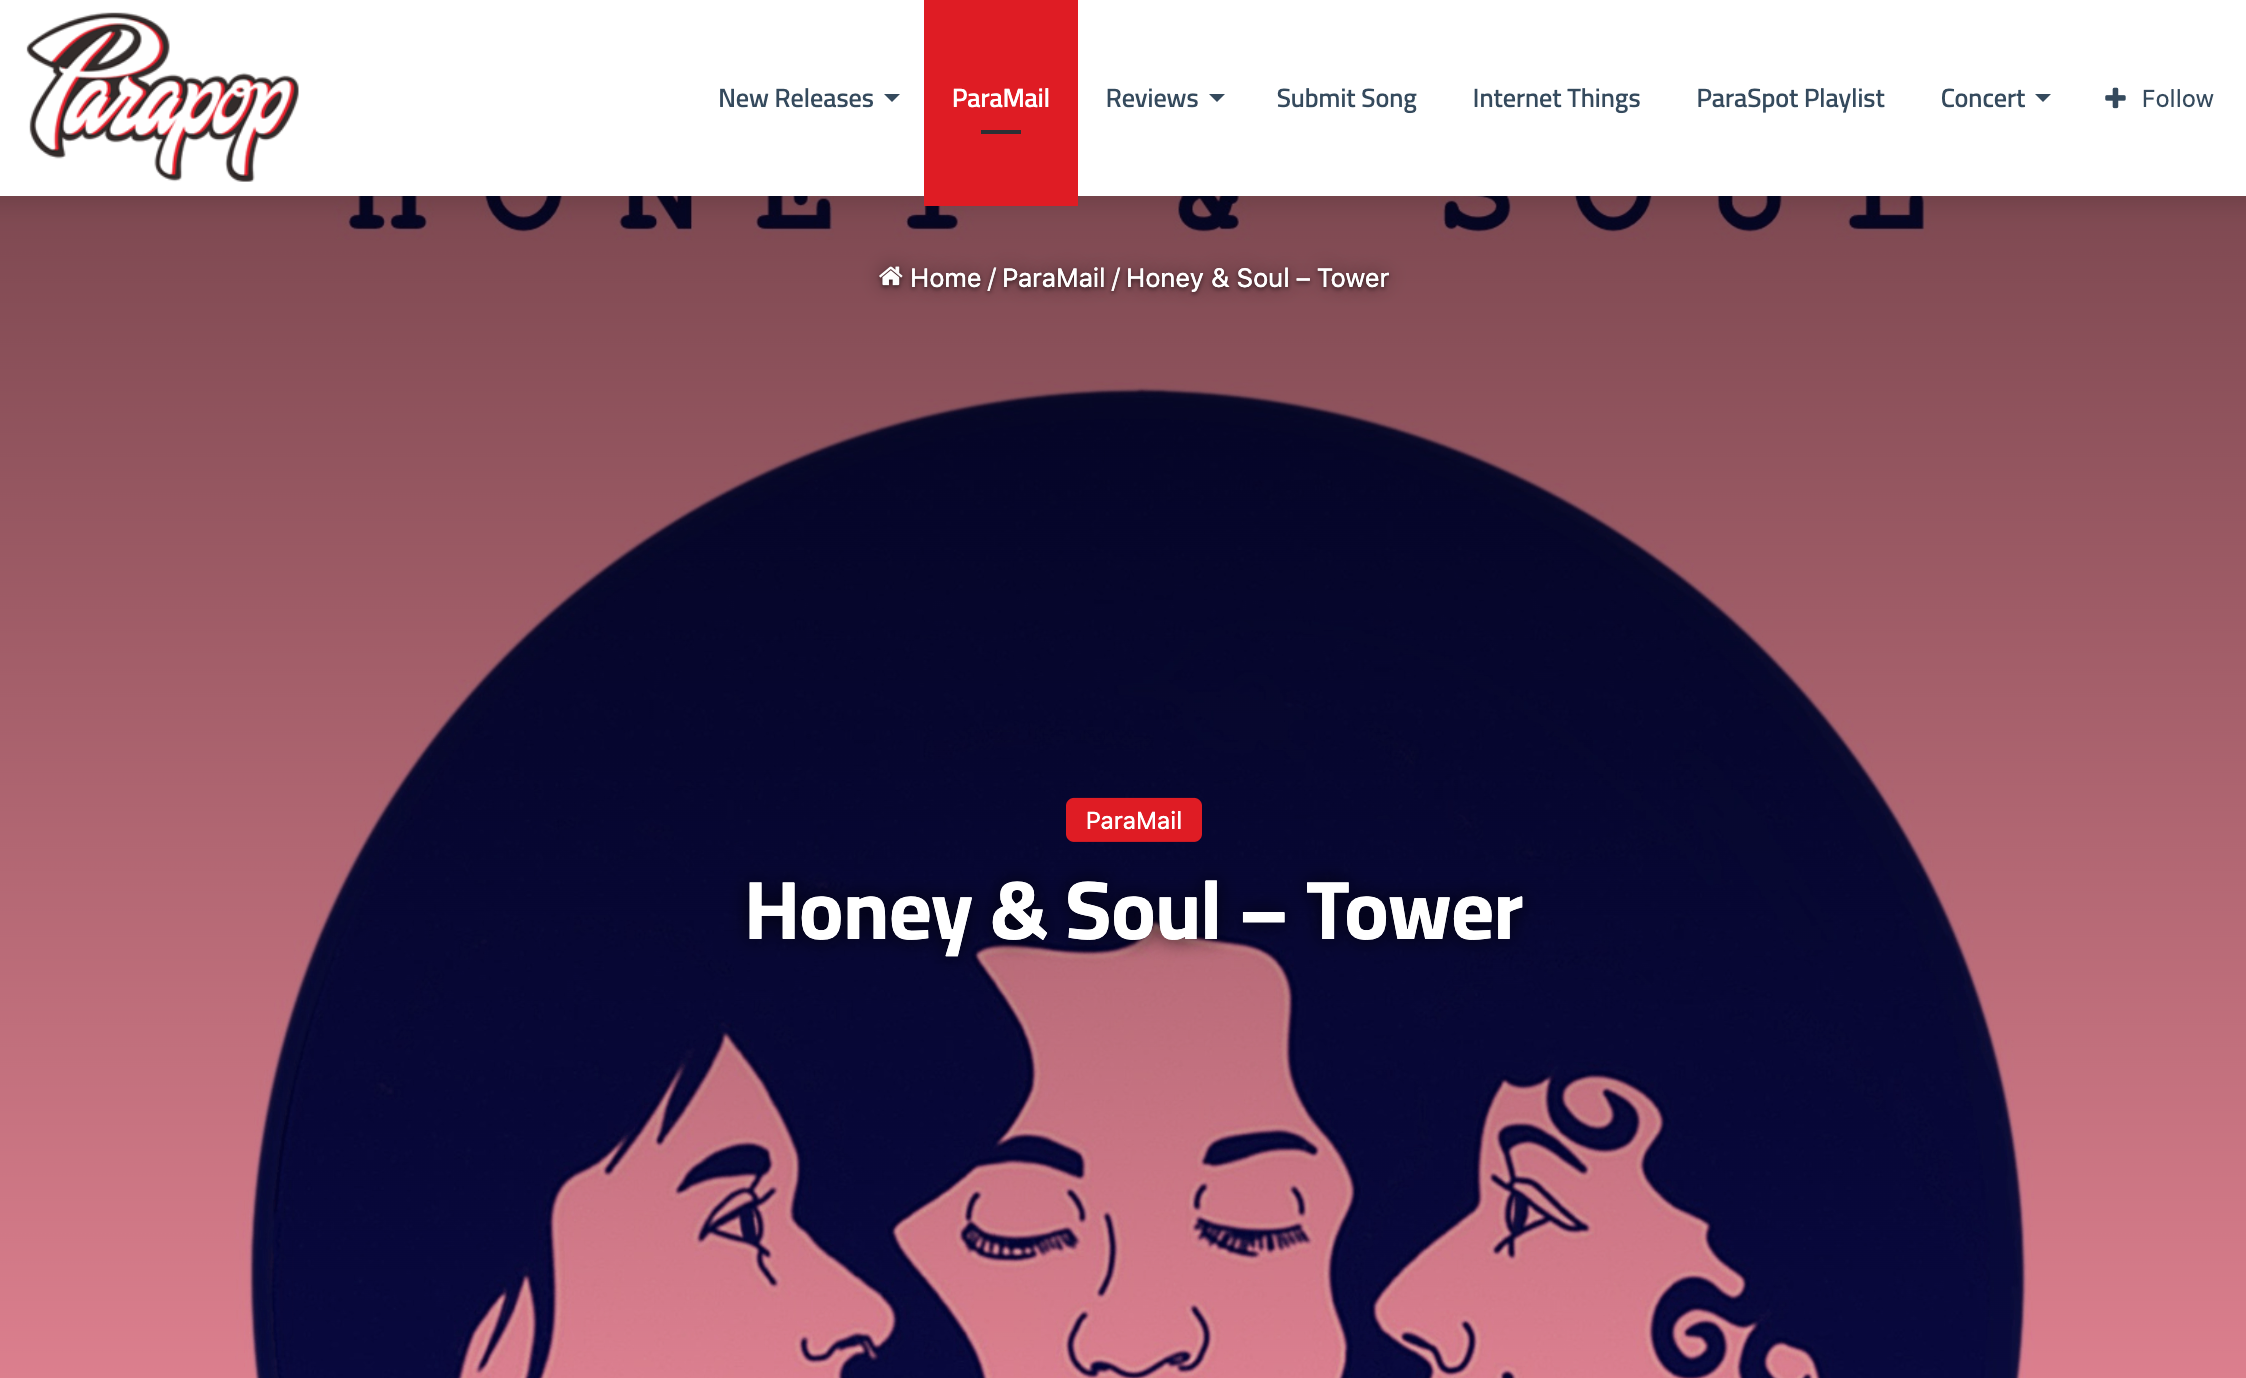Expand the New Releases dropdown arrow
The width and height of the screenshot is (2246, 1378).
point(892,98)
